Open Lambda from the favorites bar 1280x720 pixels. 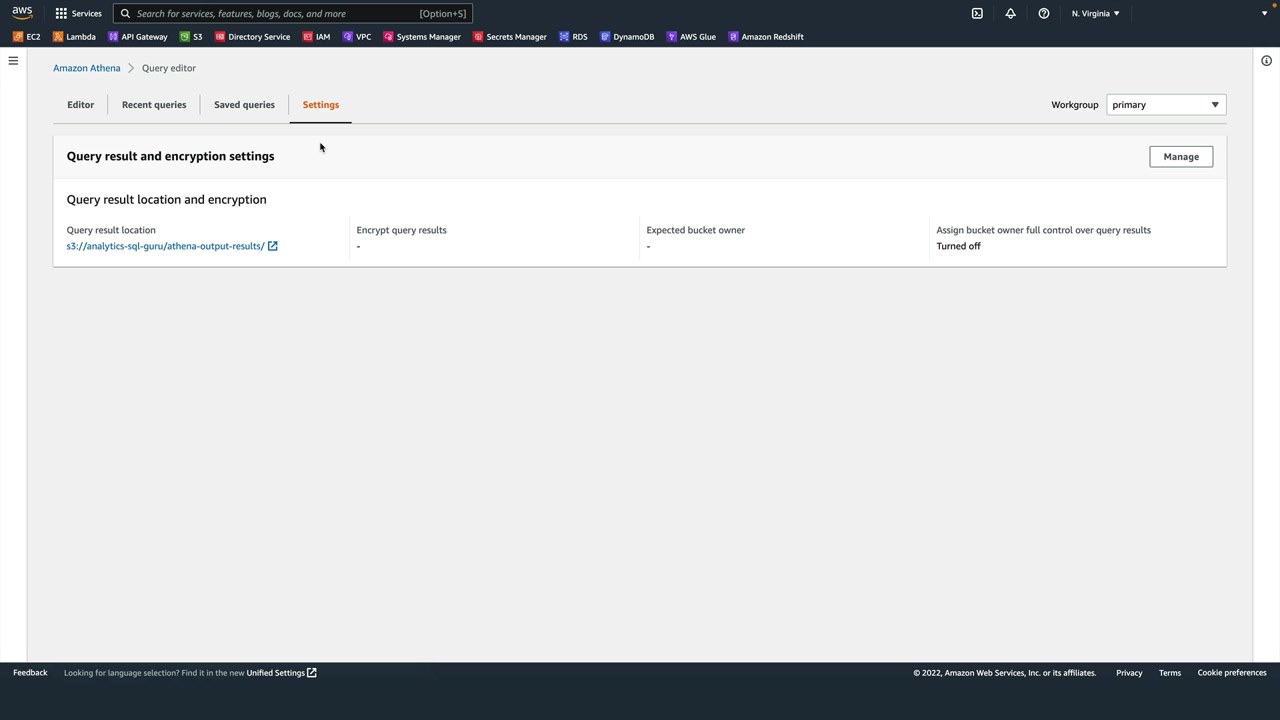(x=74, y=37)
